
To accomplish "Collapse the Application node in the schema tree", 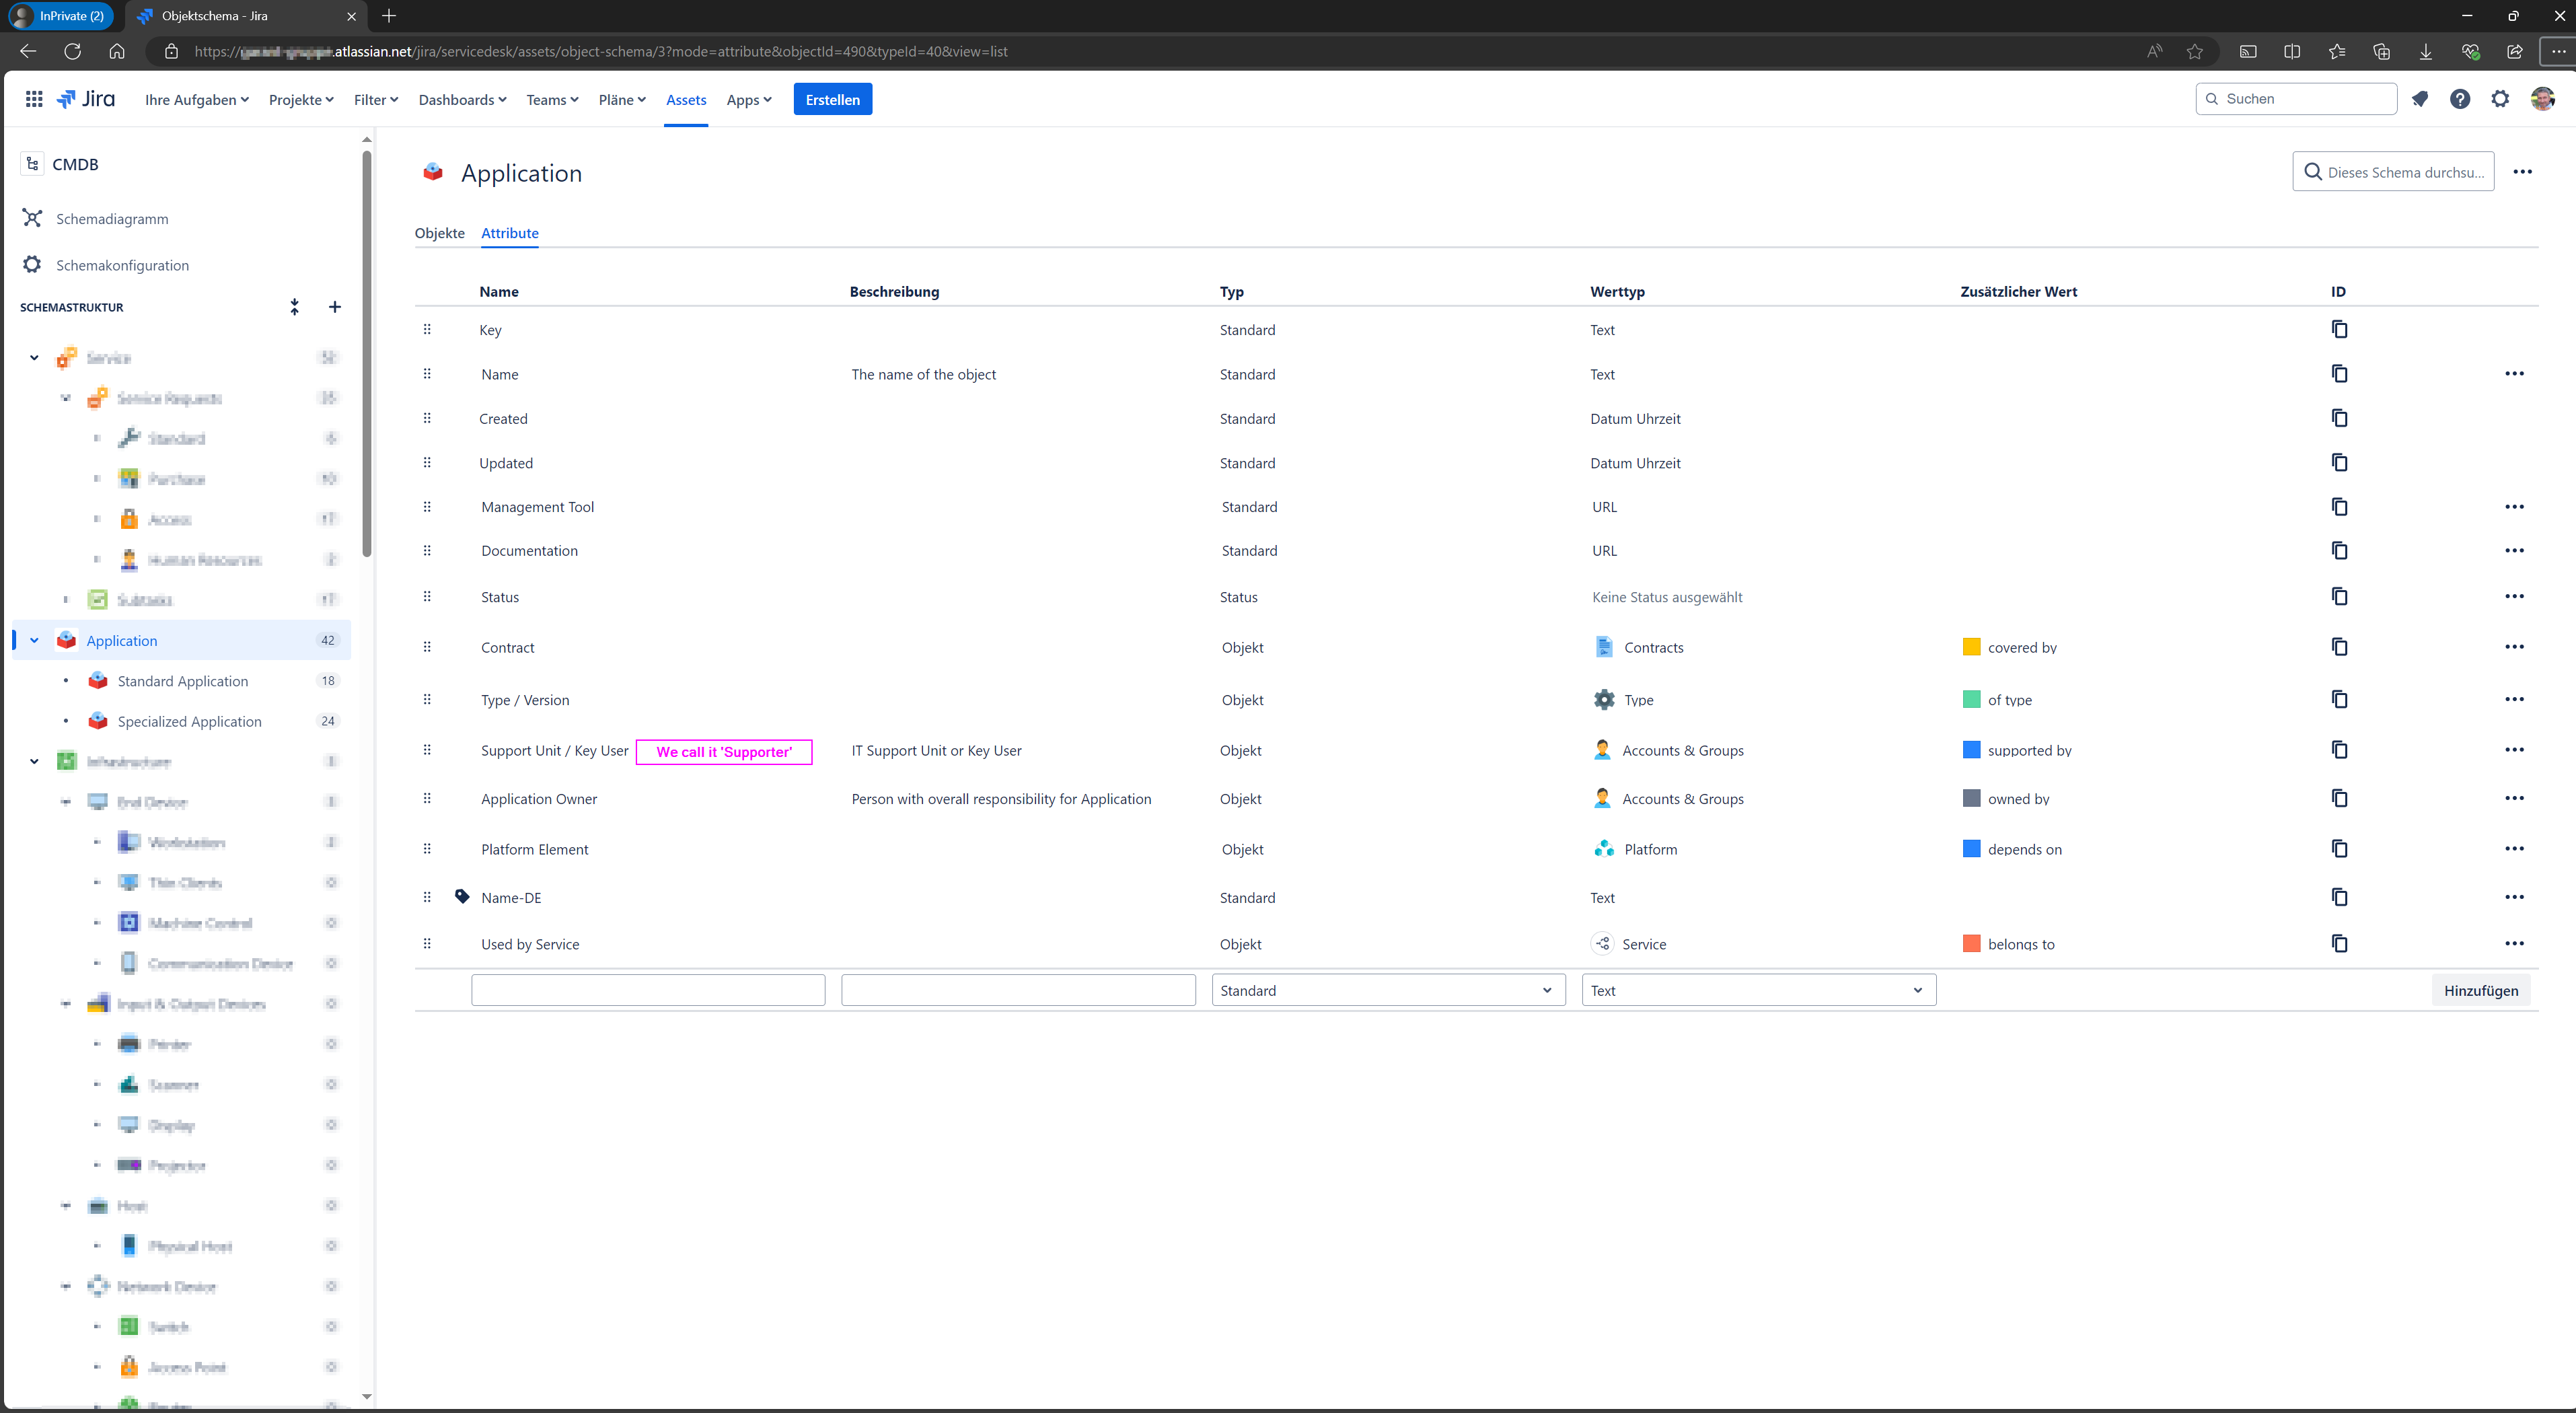I will [34, 640].
